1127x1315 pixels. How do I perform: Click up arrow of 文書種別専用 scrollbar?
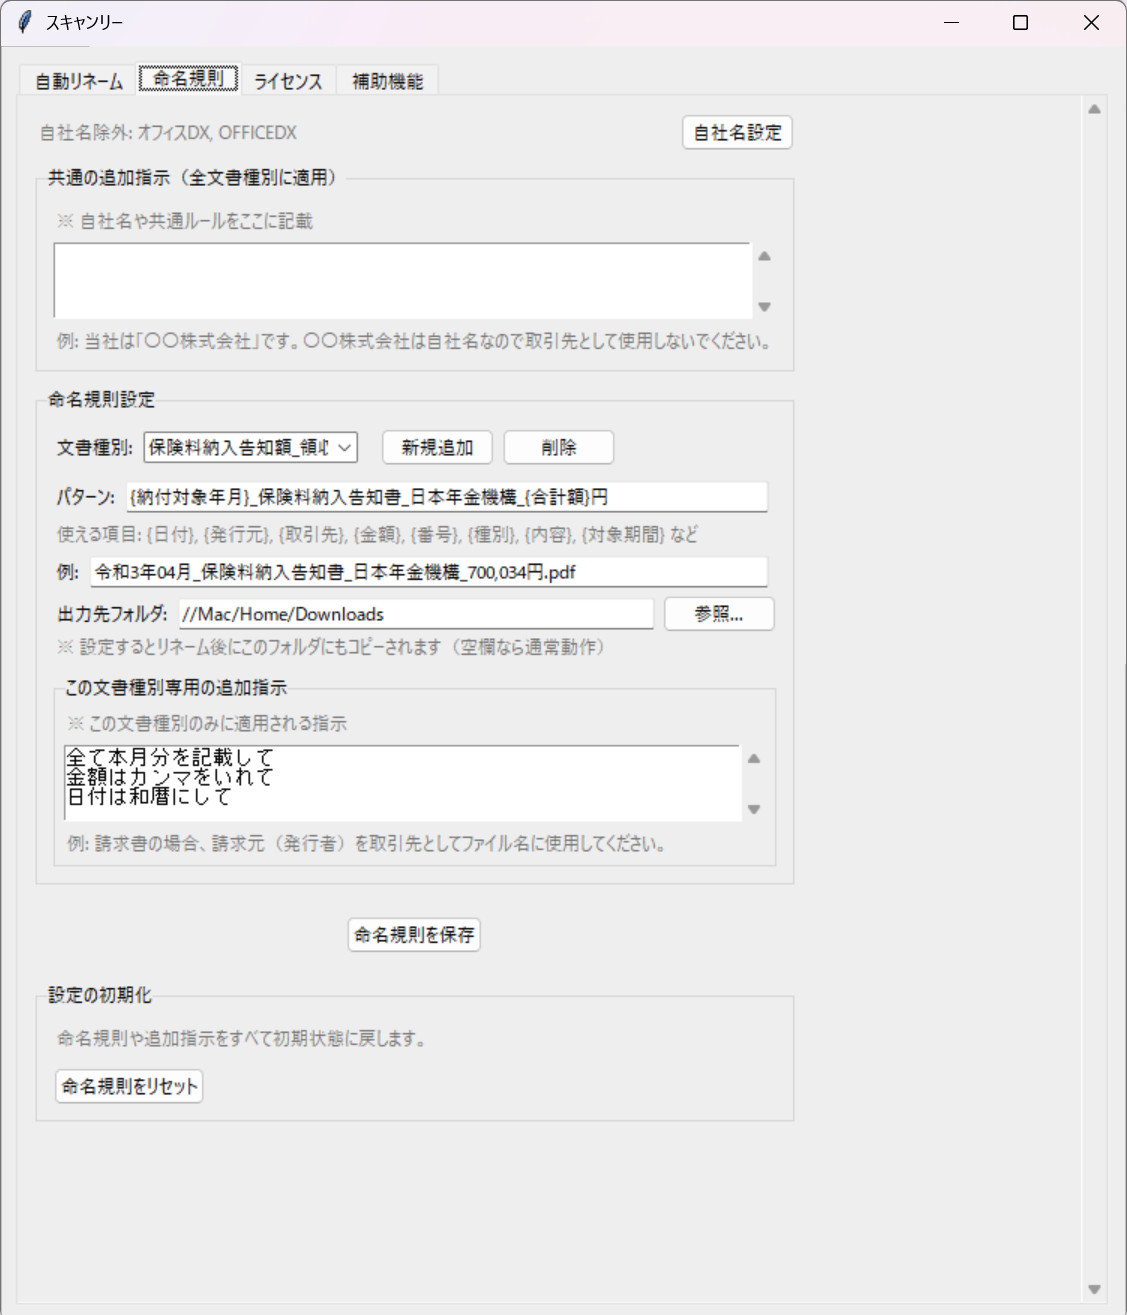[x=754, y=758]
